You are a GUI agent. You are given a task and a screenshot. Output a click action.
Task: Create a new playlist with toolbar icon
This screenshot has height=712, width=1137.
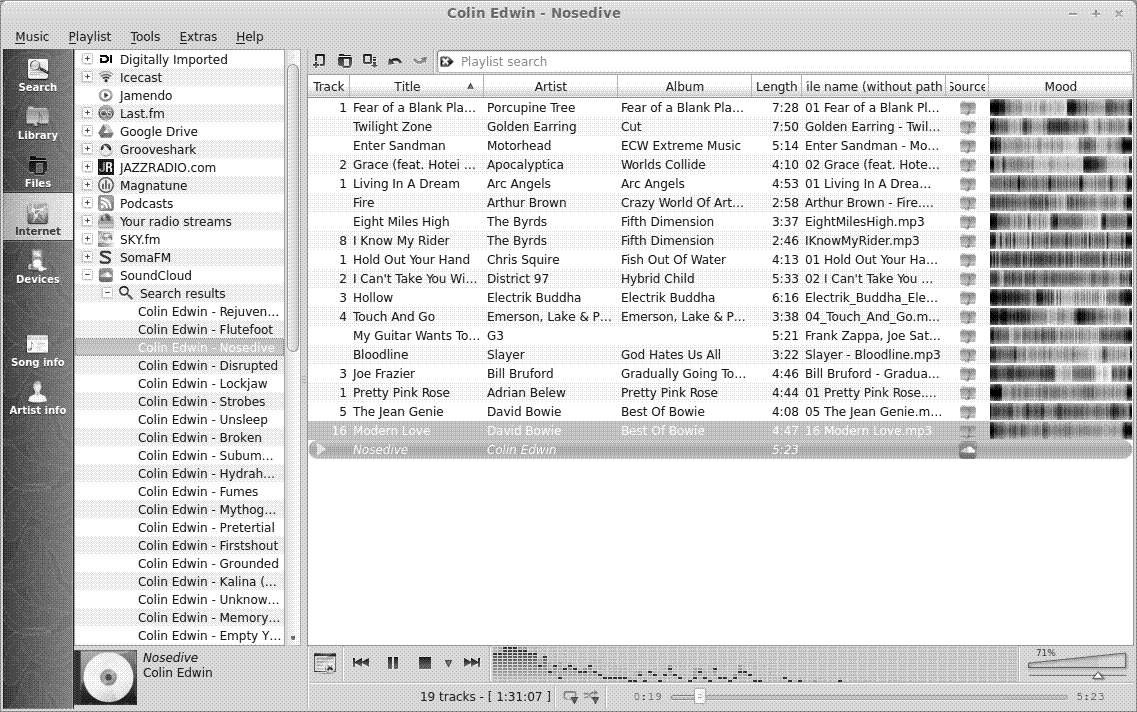(320, 61)
